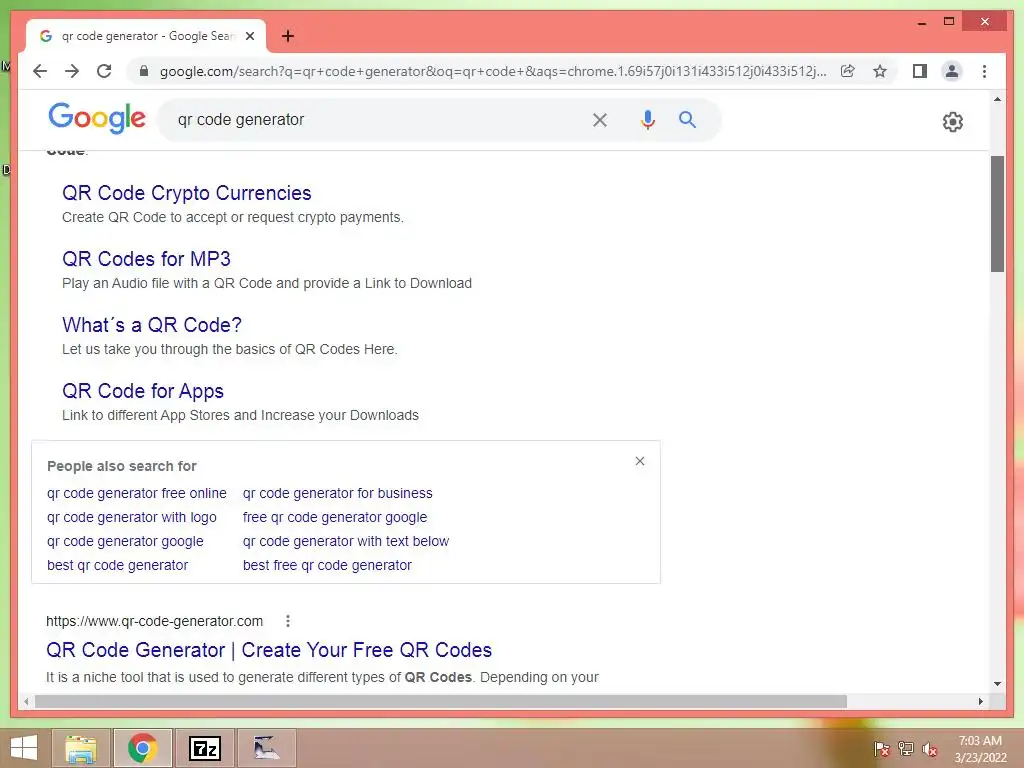
Task: Share this page from address bar
Action: (848, 71)
